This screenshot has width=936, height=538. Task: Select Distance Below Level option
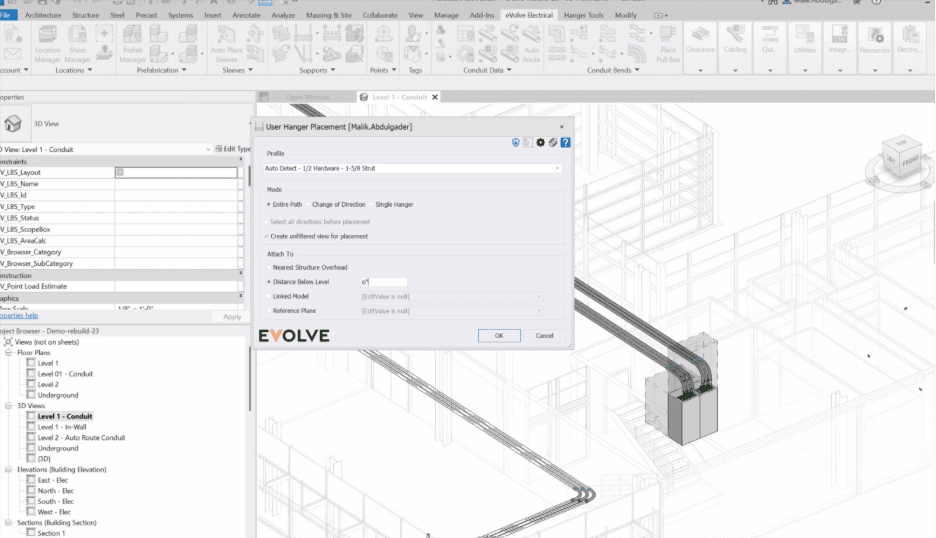(x=298, y=282)
